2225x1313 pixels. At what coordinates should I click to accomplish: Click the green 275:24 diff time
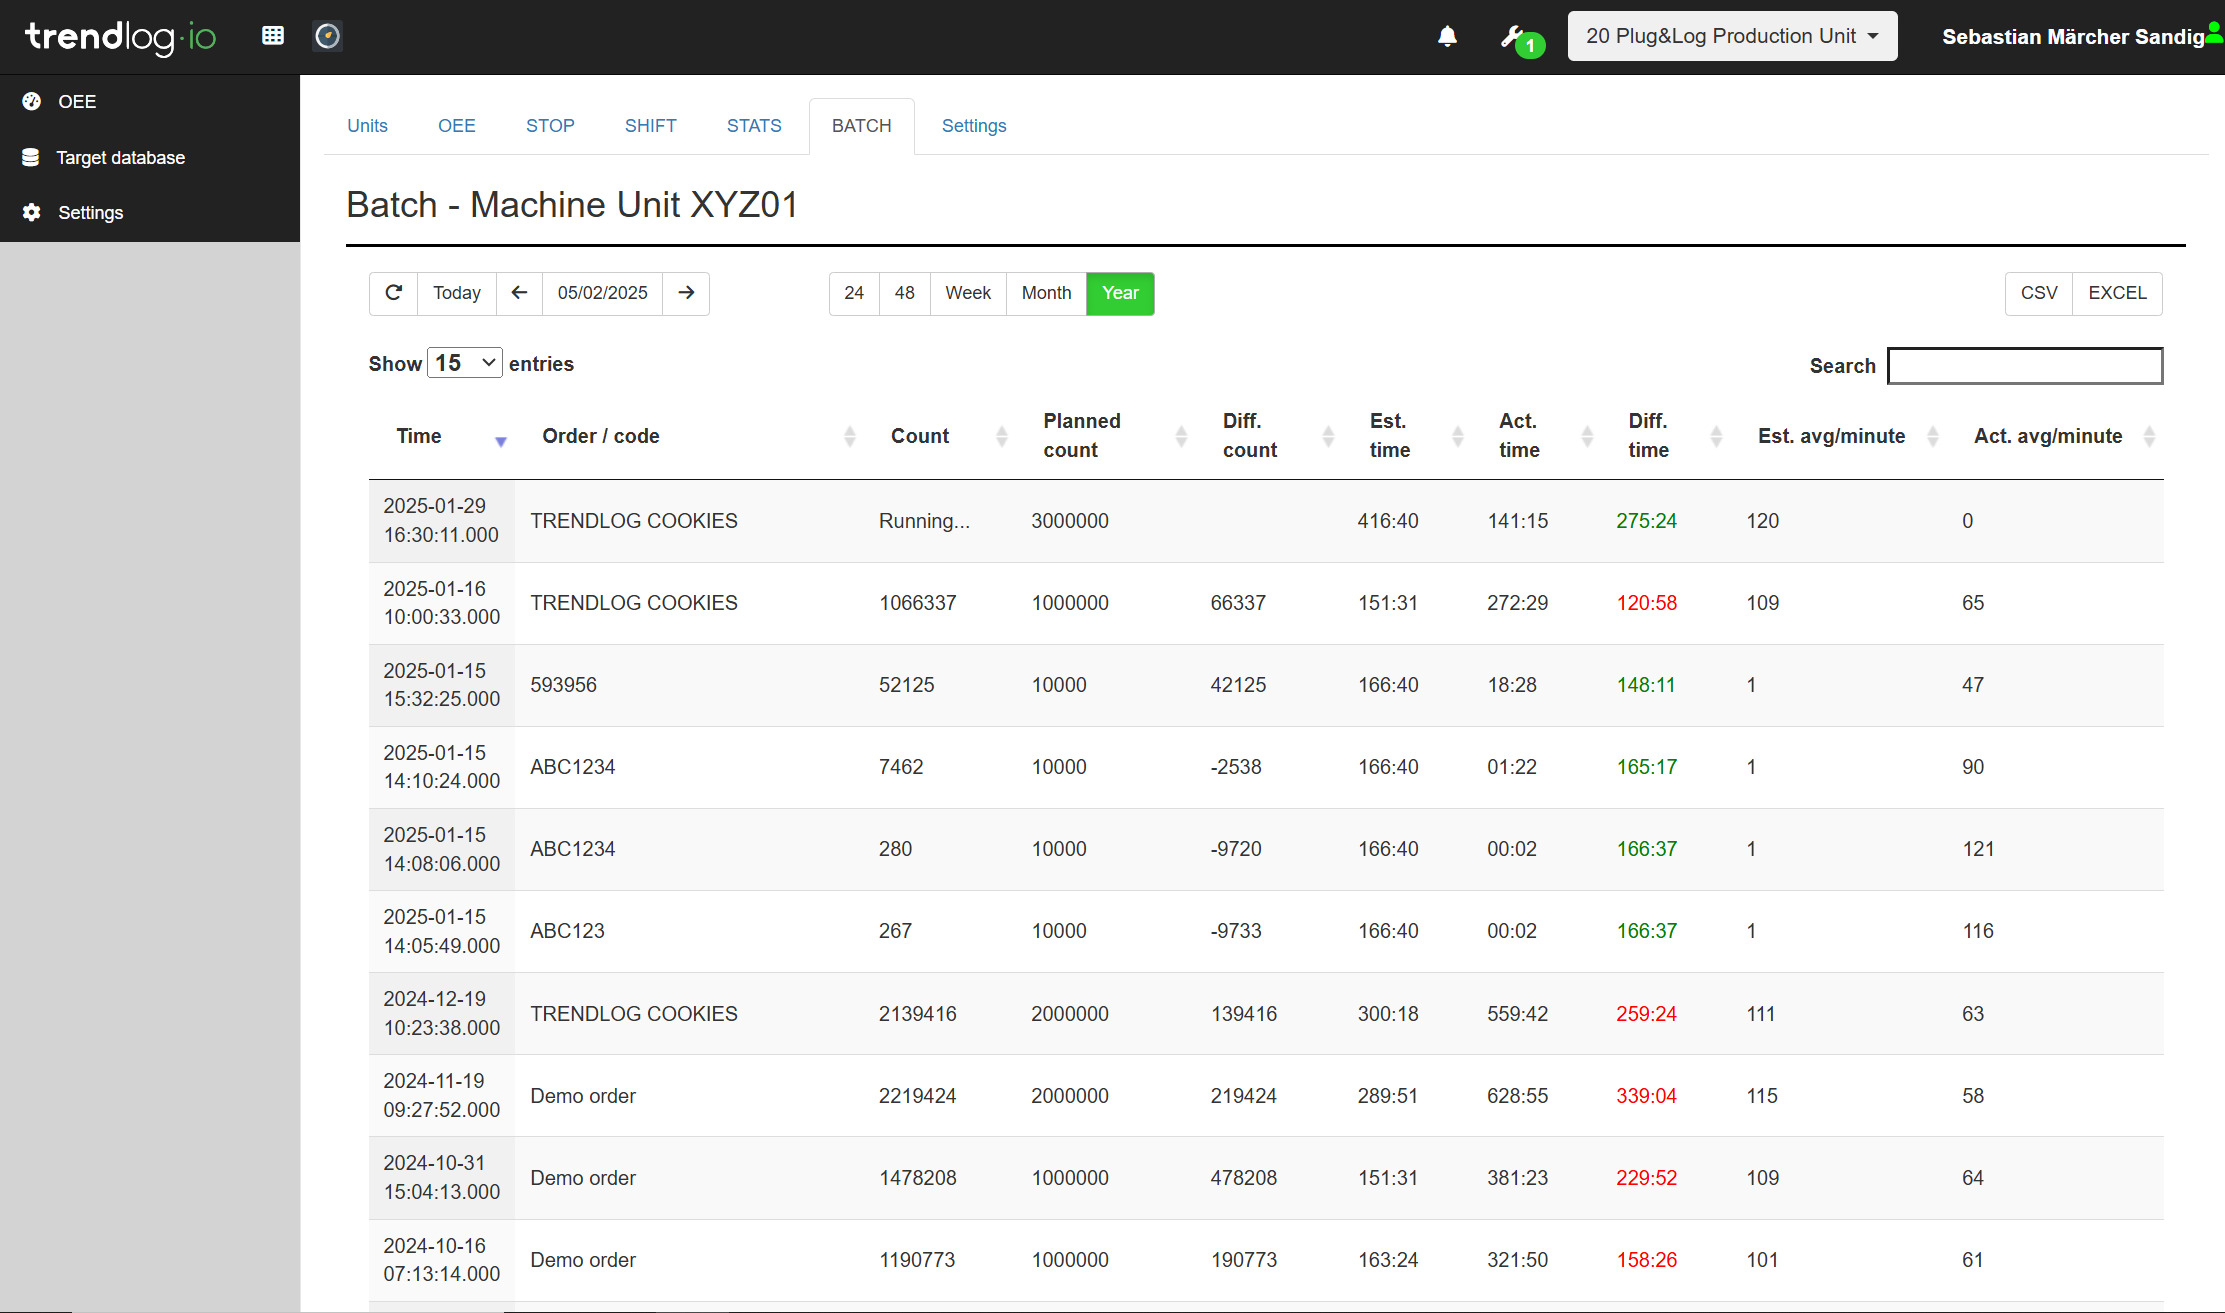1647,521
